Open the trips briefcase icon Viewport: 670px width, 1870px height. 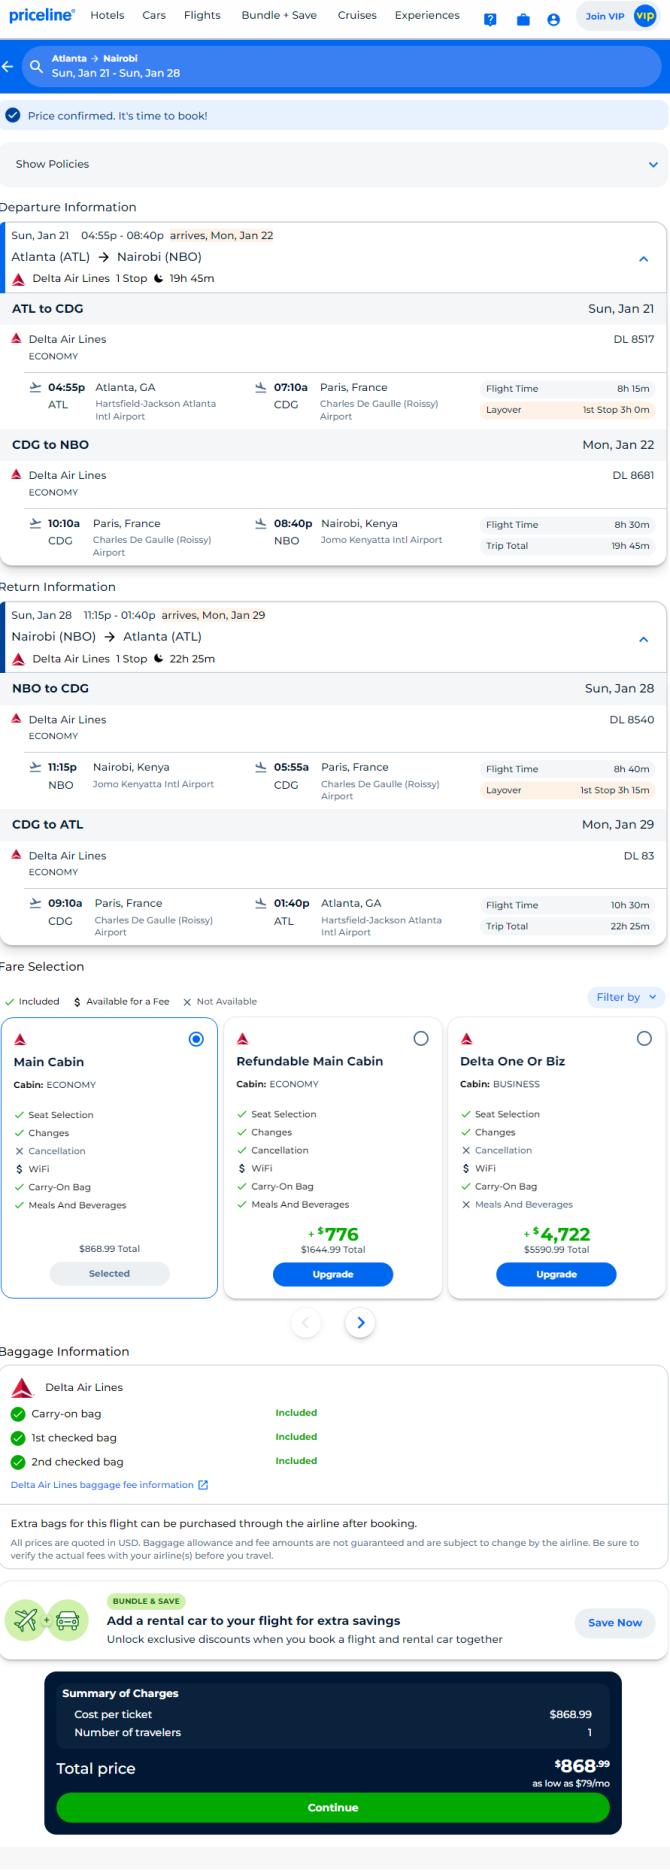pos(523,19)
